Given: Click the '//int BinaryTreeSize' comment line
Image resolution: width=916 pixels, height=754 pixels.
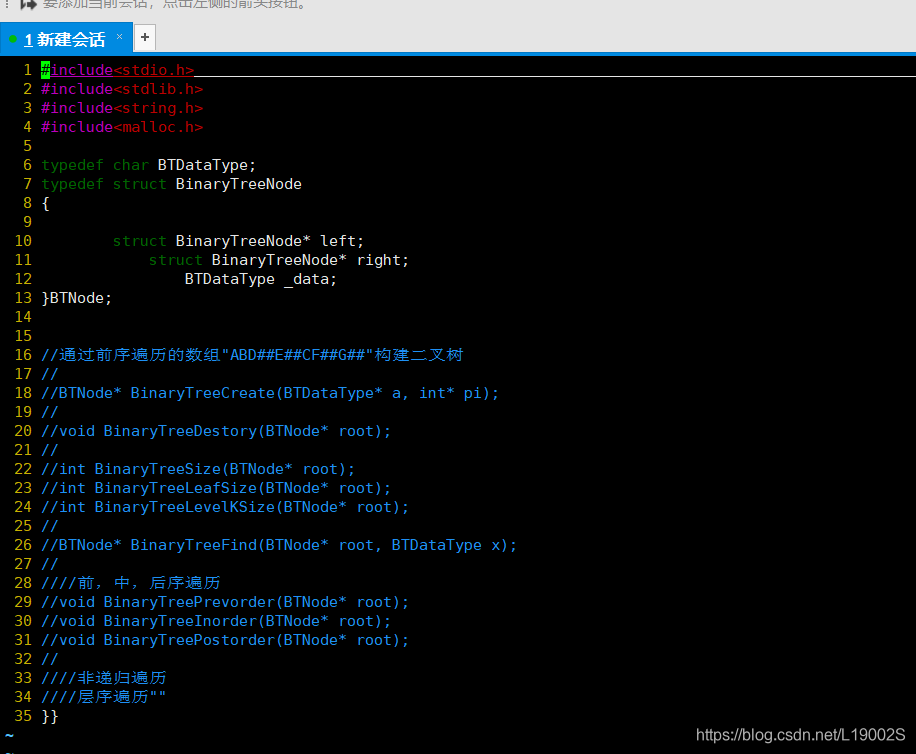Looking at the screenshot, I should (198, 469).
